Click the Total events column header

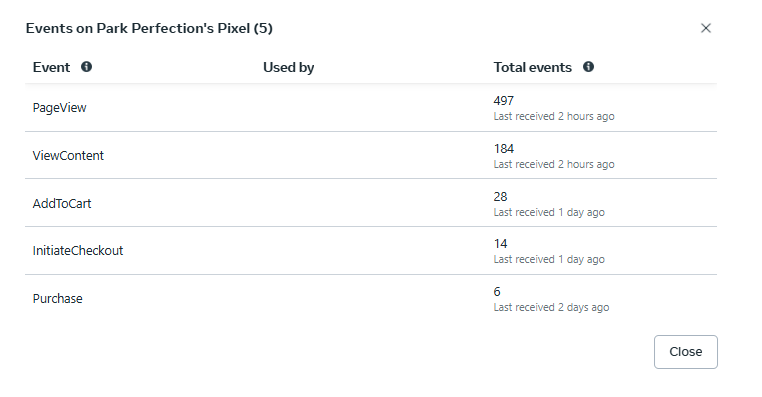[x=533, y=67]
